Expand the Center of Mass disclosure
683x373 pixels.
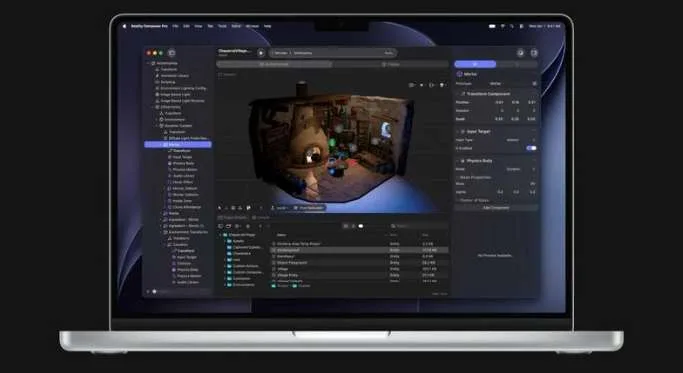click(x=457, y=200)
